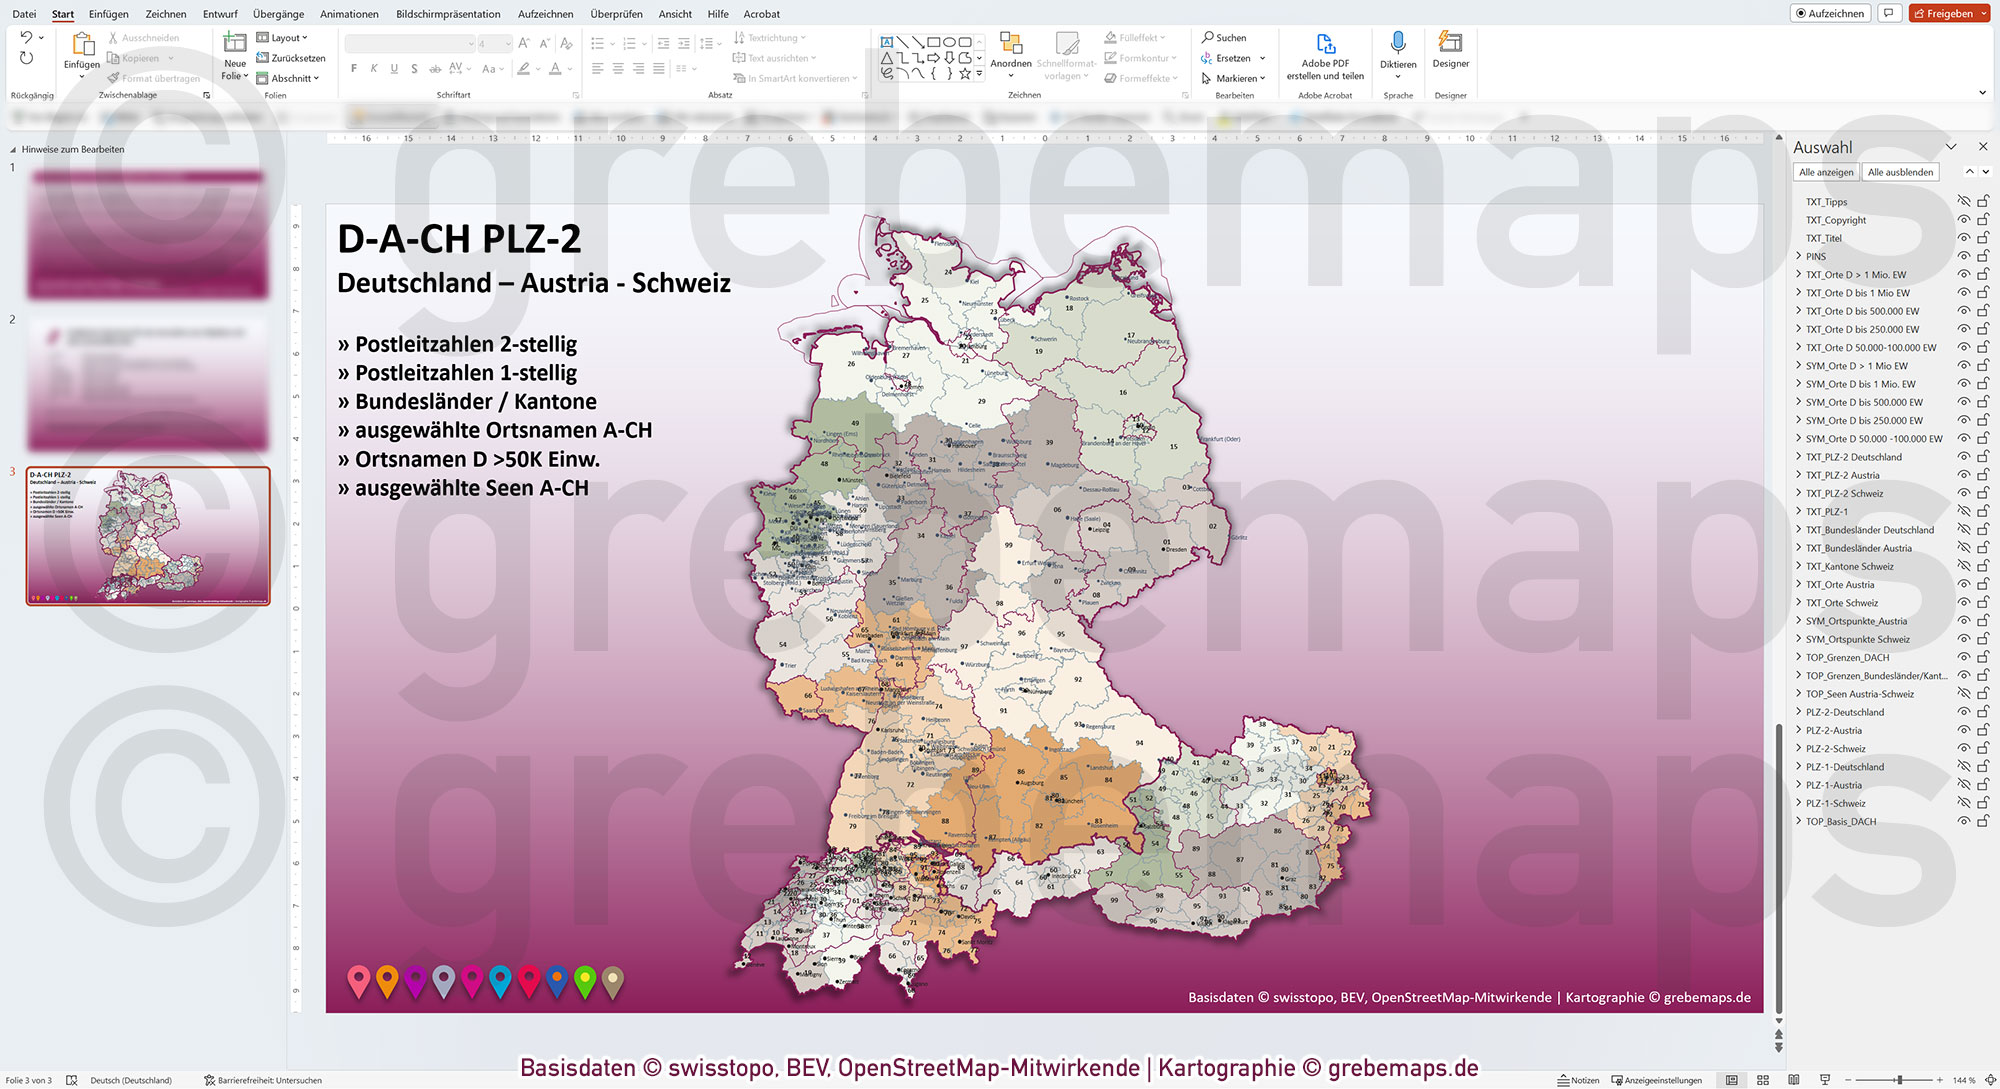The height and width of the screenshot is (1089, 2000).
Task: Click the Alle anzeigen button
Action: coord(1826,172)
